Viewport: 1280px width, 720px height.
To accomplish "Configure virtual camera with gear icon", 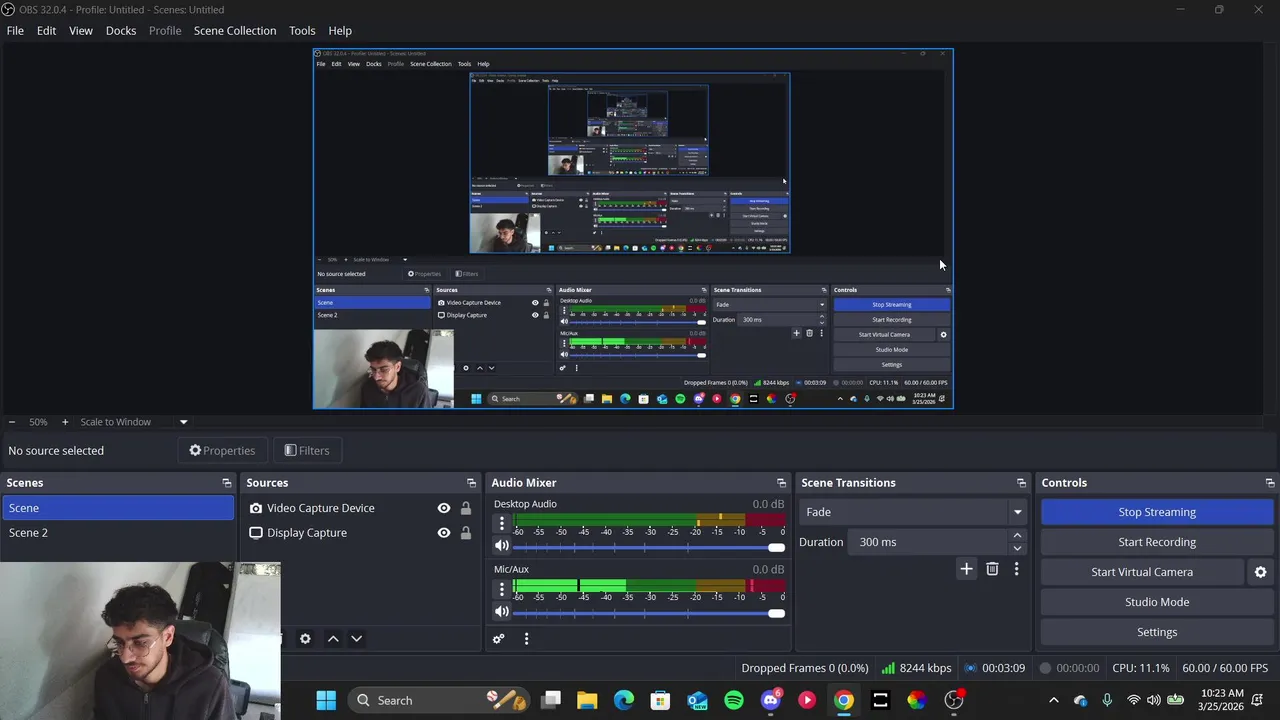I will click(x=1260, y=572).
